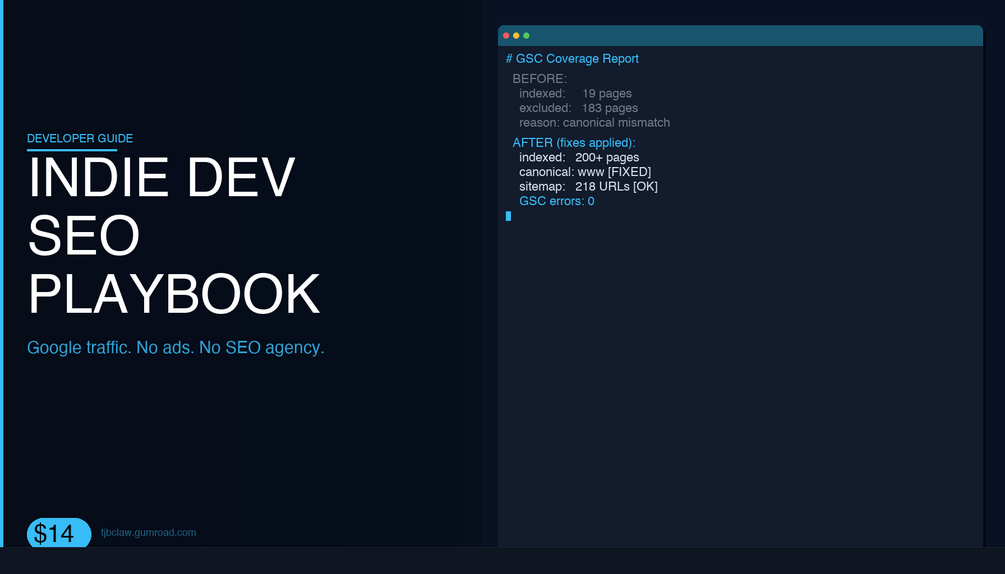This screenshot has height=574, width=1005.
Task: Click the red close dot in terminal
Action: point(506,36)
